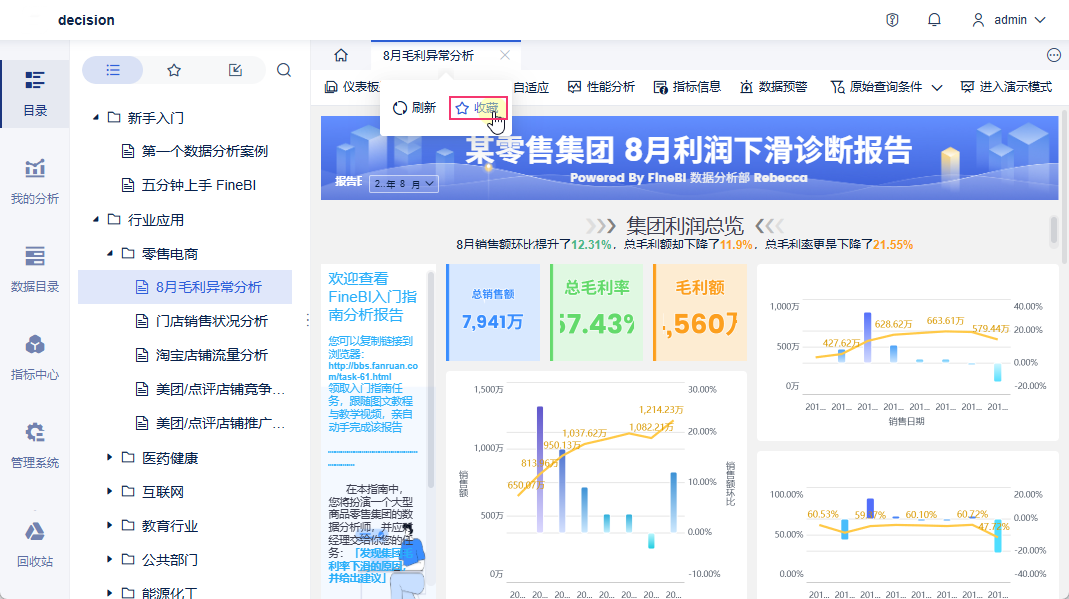Click 自适应 toolbar item
This screenshot has height=599, width=1069.
[x=531, y=87]
